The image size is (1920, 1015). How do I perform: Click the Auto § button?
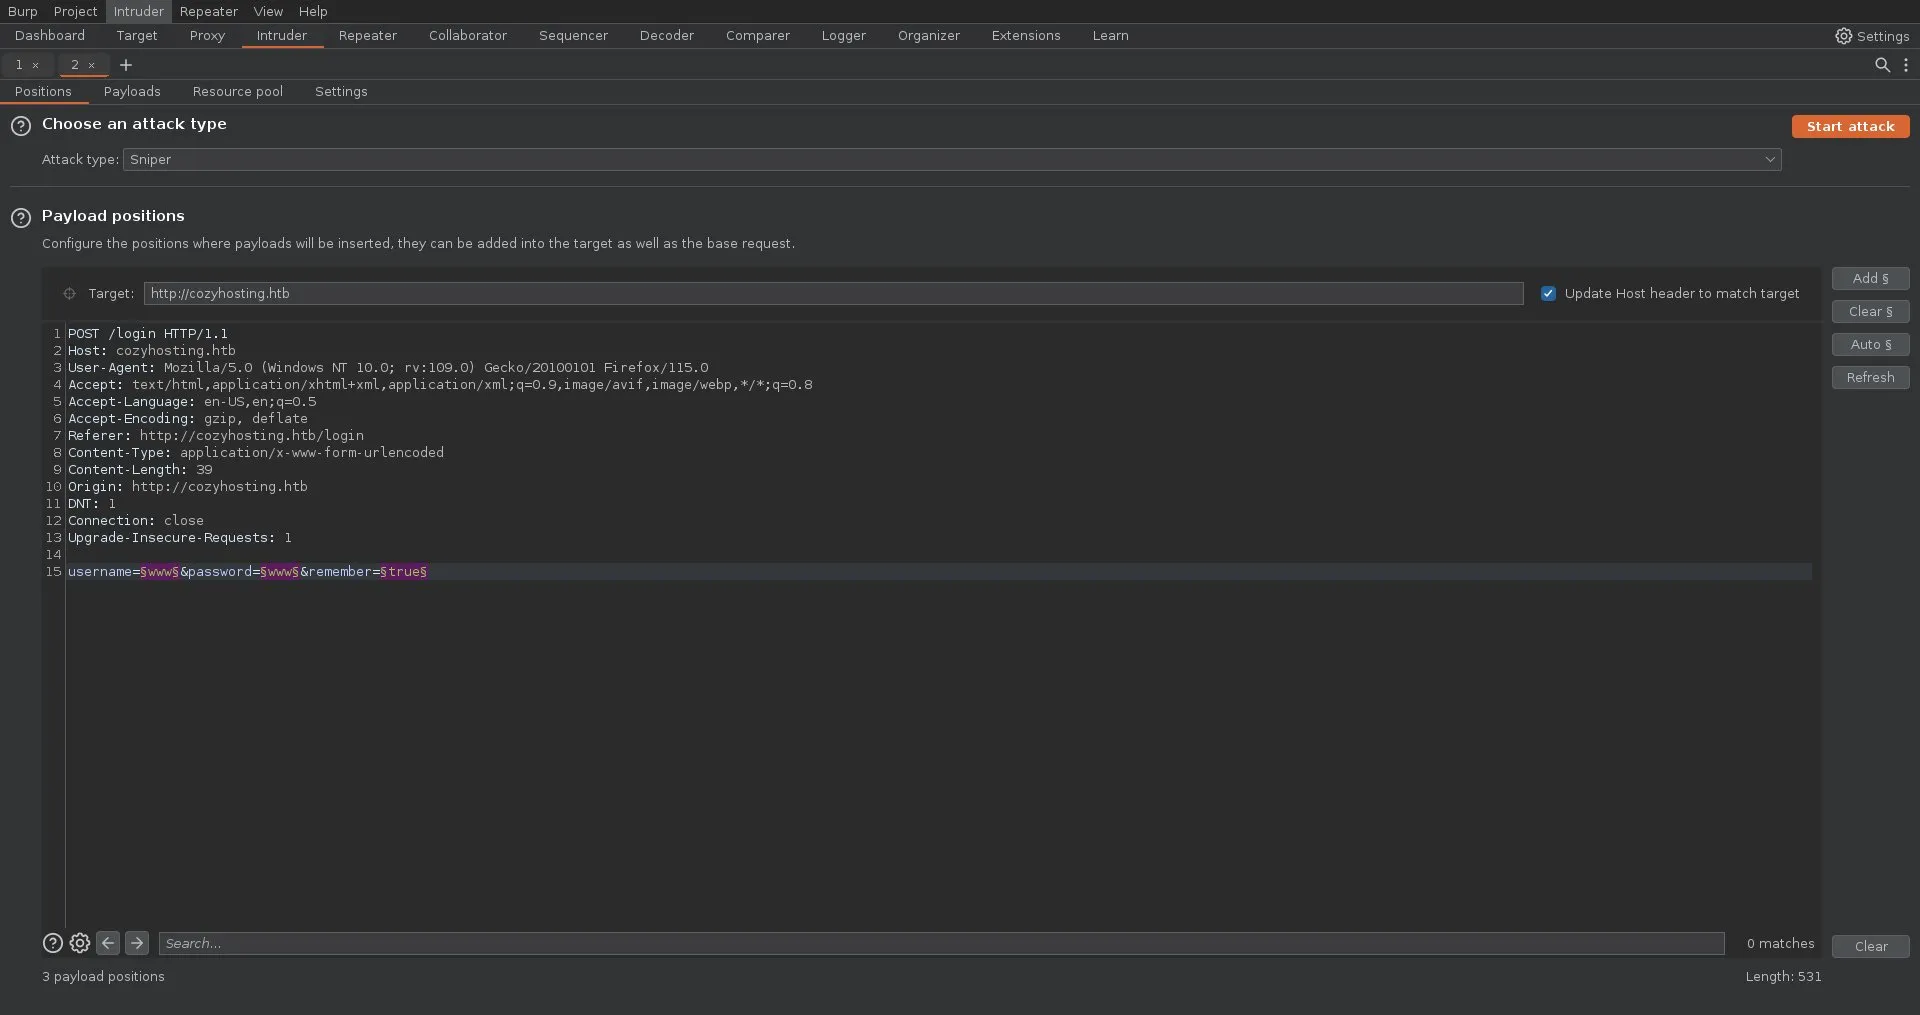pyautogui.click(x=1870, y=345)
